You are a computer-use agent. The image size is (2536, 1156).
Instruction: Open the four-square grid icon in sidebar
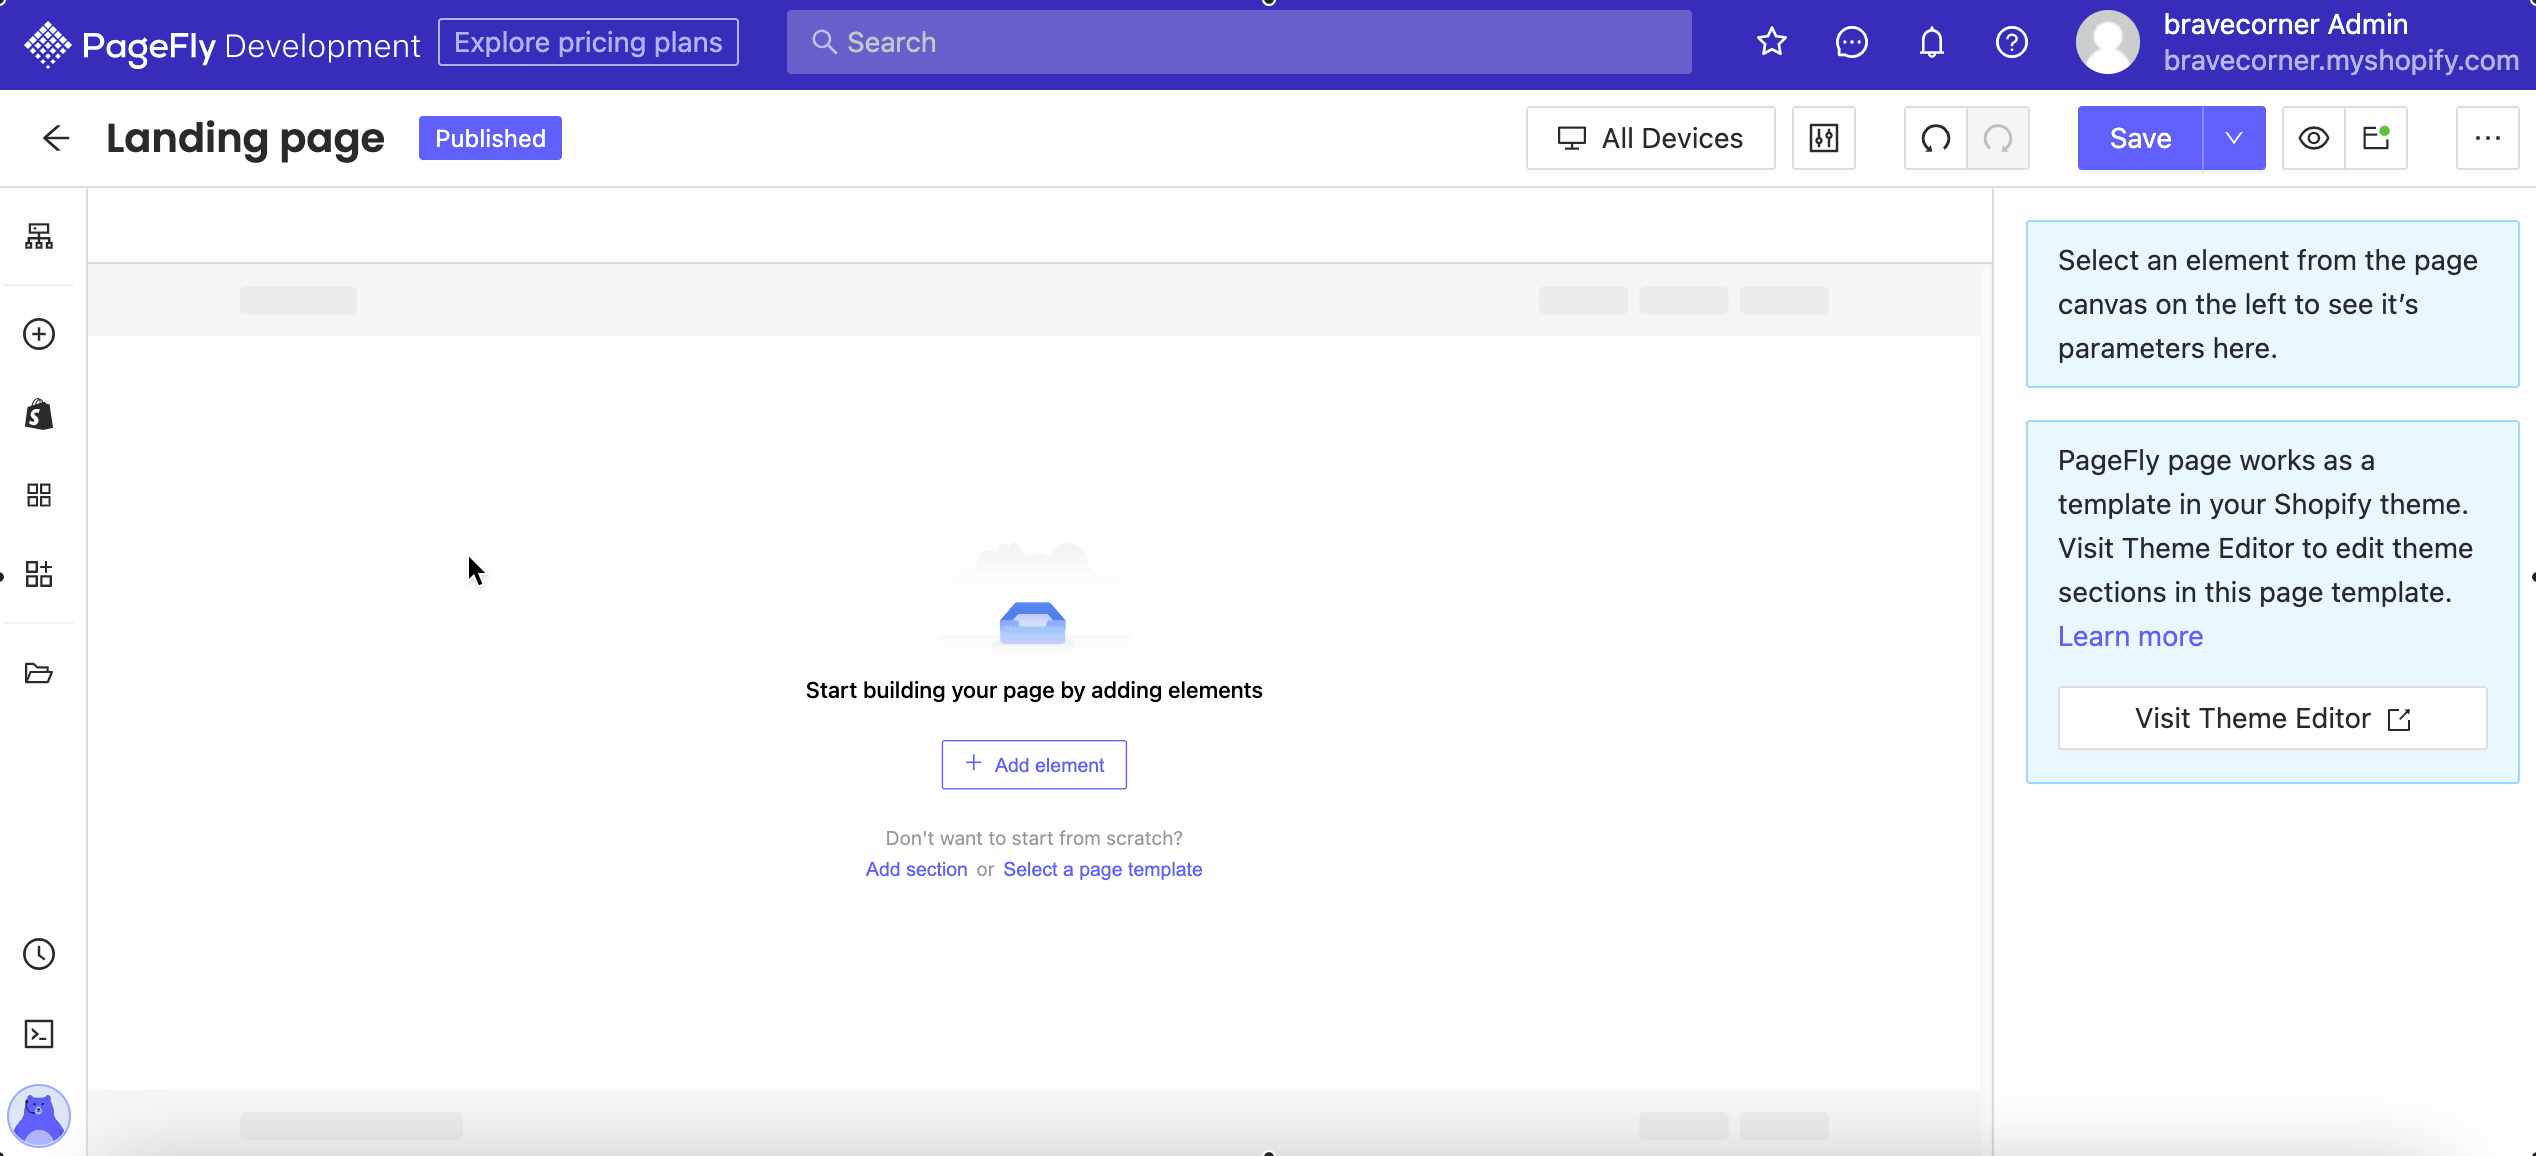coord(39,495)
